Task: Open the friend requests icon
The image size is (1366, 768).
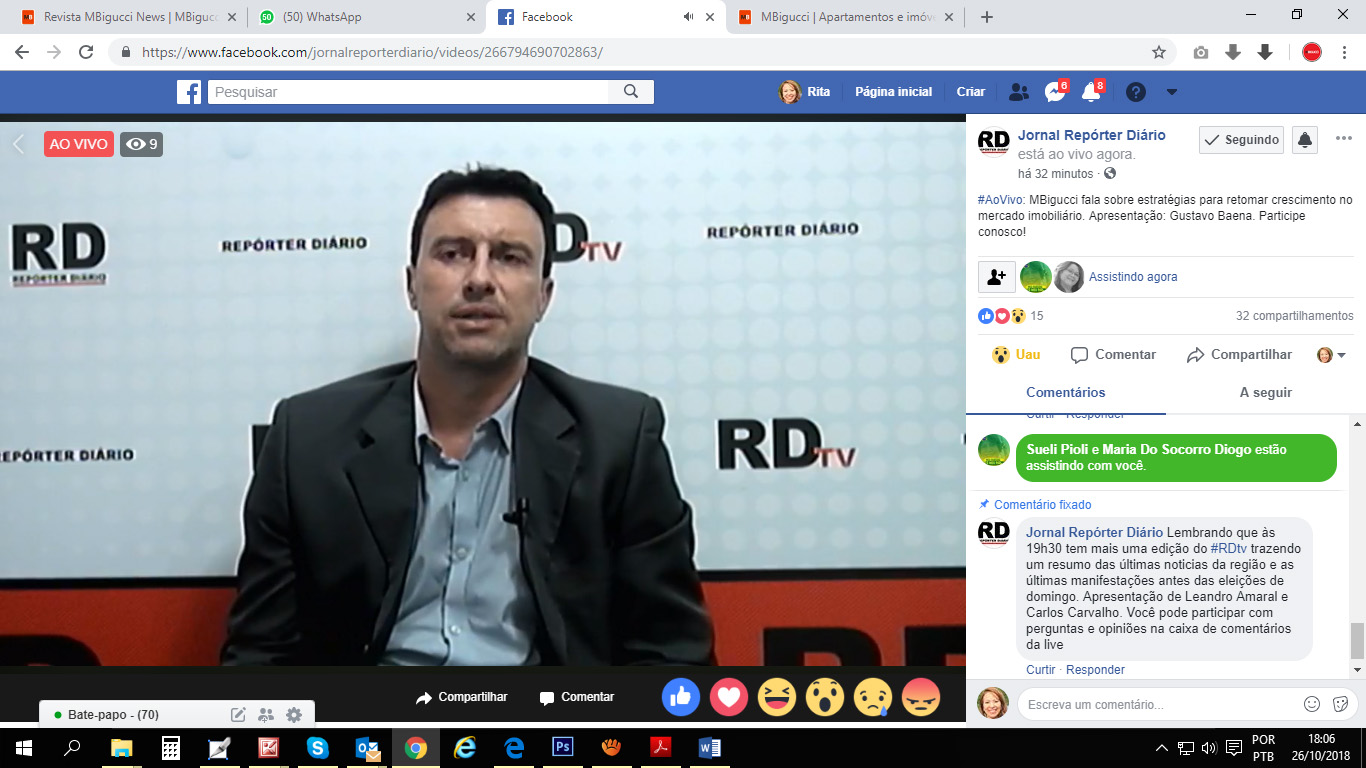Action: (1019, 92)
